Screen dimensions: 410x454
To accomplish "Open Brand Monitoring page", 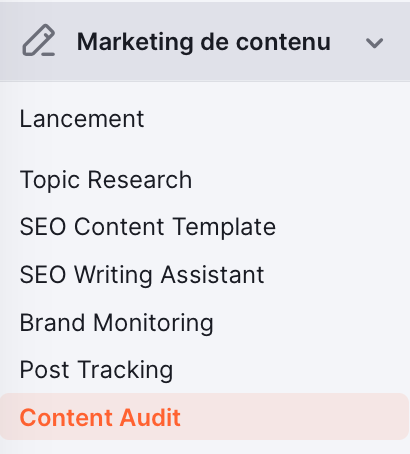I will (x=116, y=323).
